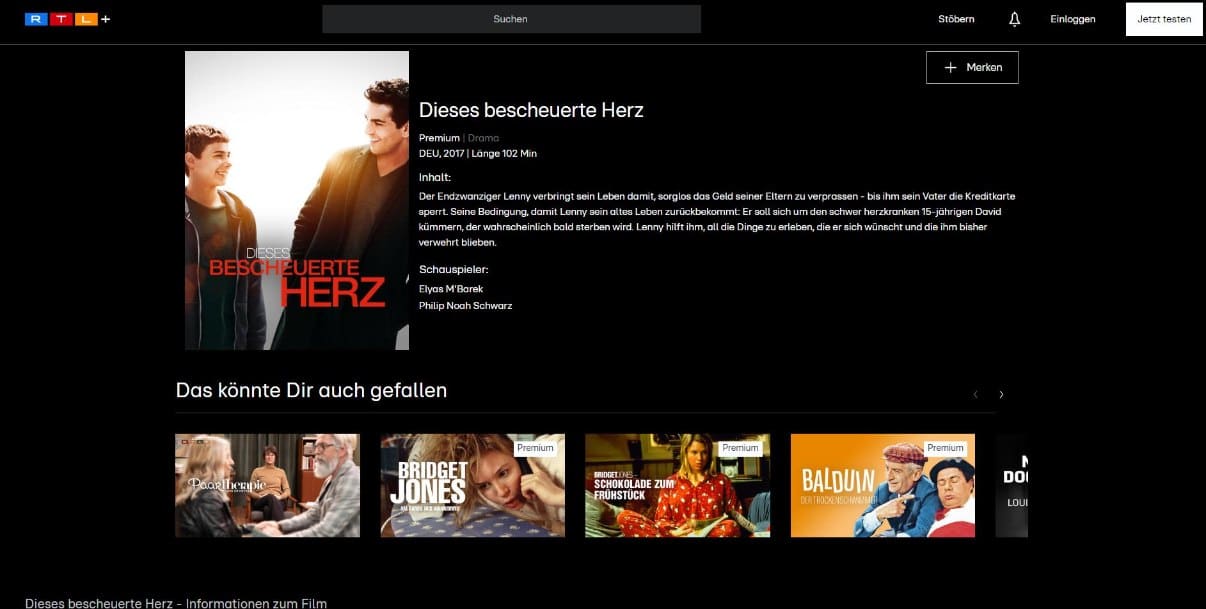Click the Jetzt testen button

pos(1164,19)
